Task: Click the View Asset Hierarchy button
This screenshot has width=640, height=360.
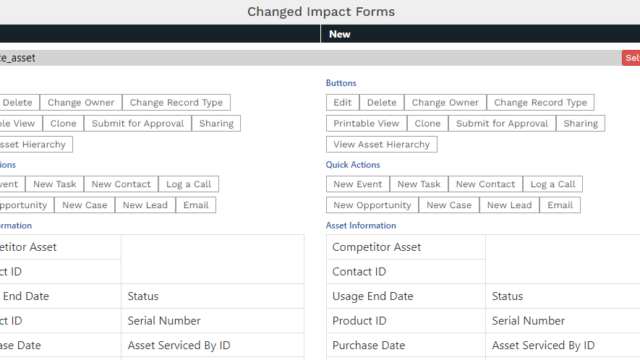Action: pos(382,144)
